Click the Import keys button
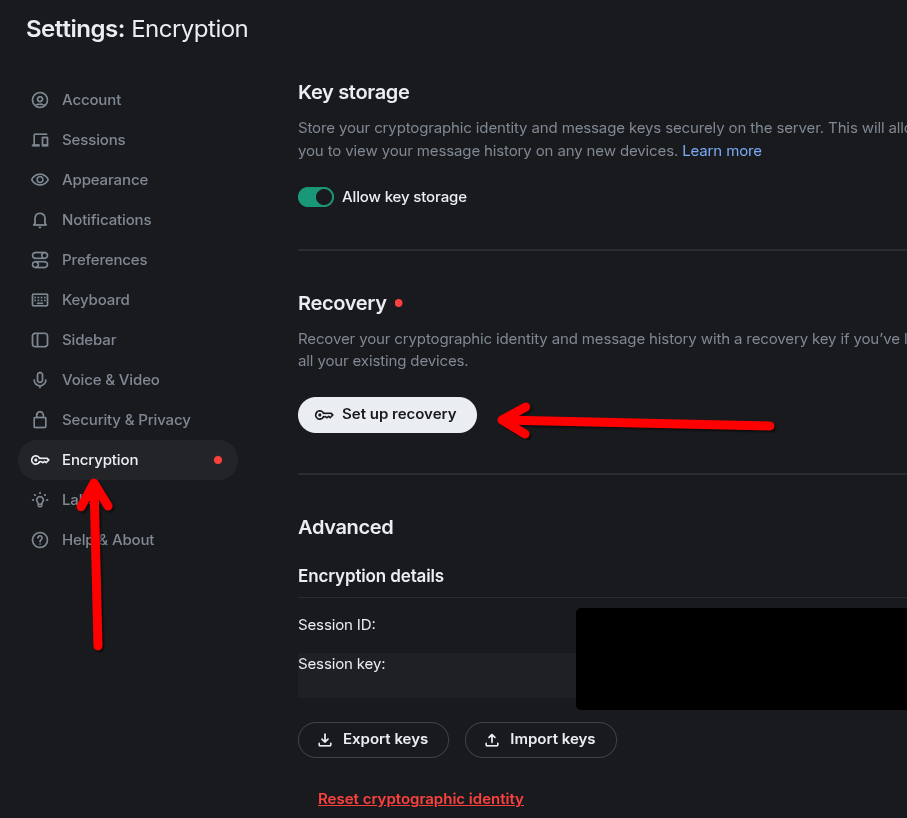The height and width of the screenshot is (818, 907). 540,739
